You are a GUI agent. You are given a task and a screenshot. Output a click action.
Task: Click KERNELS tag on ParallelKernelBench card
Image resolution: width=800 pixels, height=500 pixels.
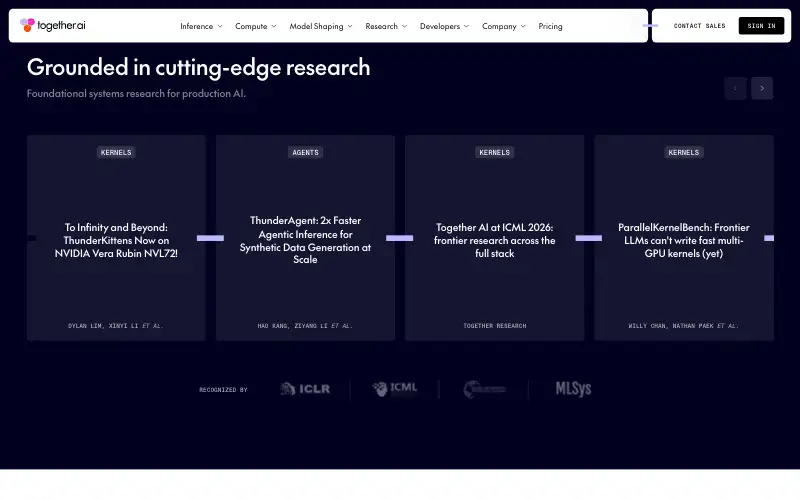pos(684,153)
